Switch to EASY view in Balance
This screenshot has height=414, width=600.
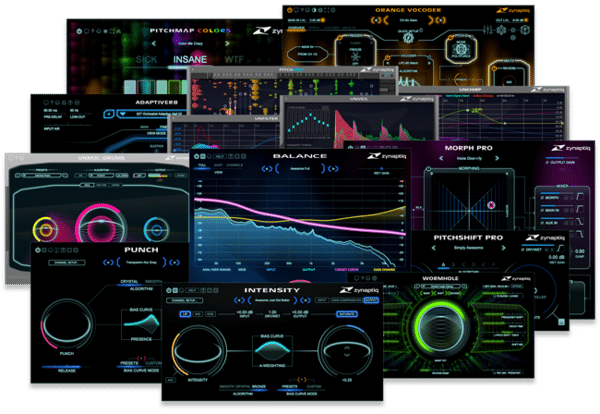[218, 165]
